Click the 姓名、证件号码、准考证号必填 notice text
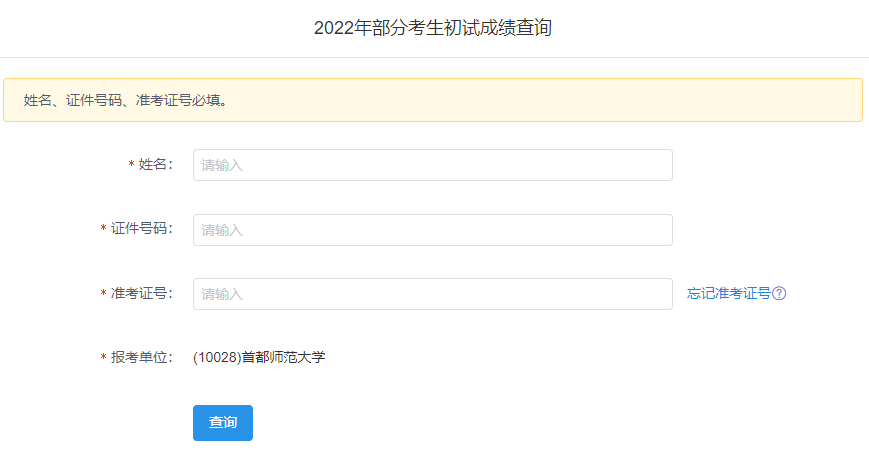 125,100
